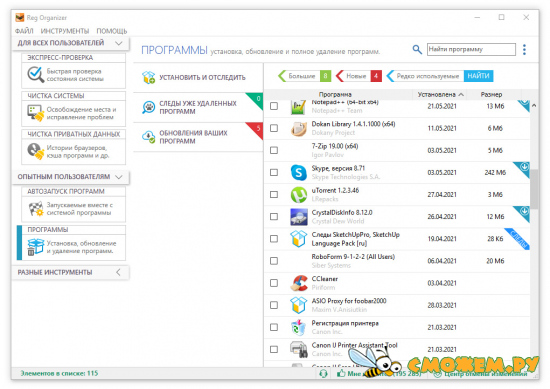Check the Skype checkbox

[x=274, y=173]
